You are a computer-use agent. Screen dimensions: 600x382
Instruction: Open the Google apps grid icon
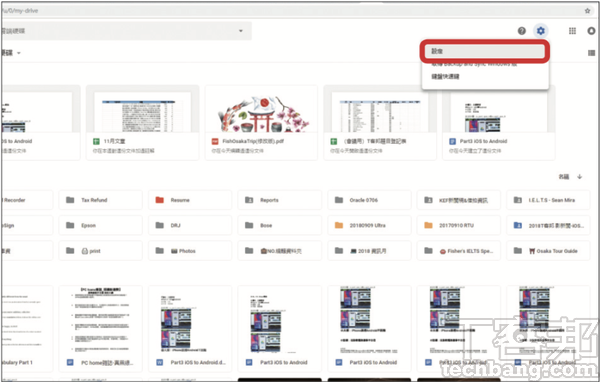[x=572, y=31]
